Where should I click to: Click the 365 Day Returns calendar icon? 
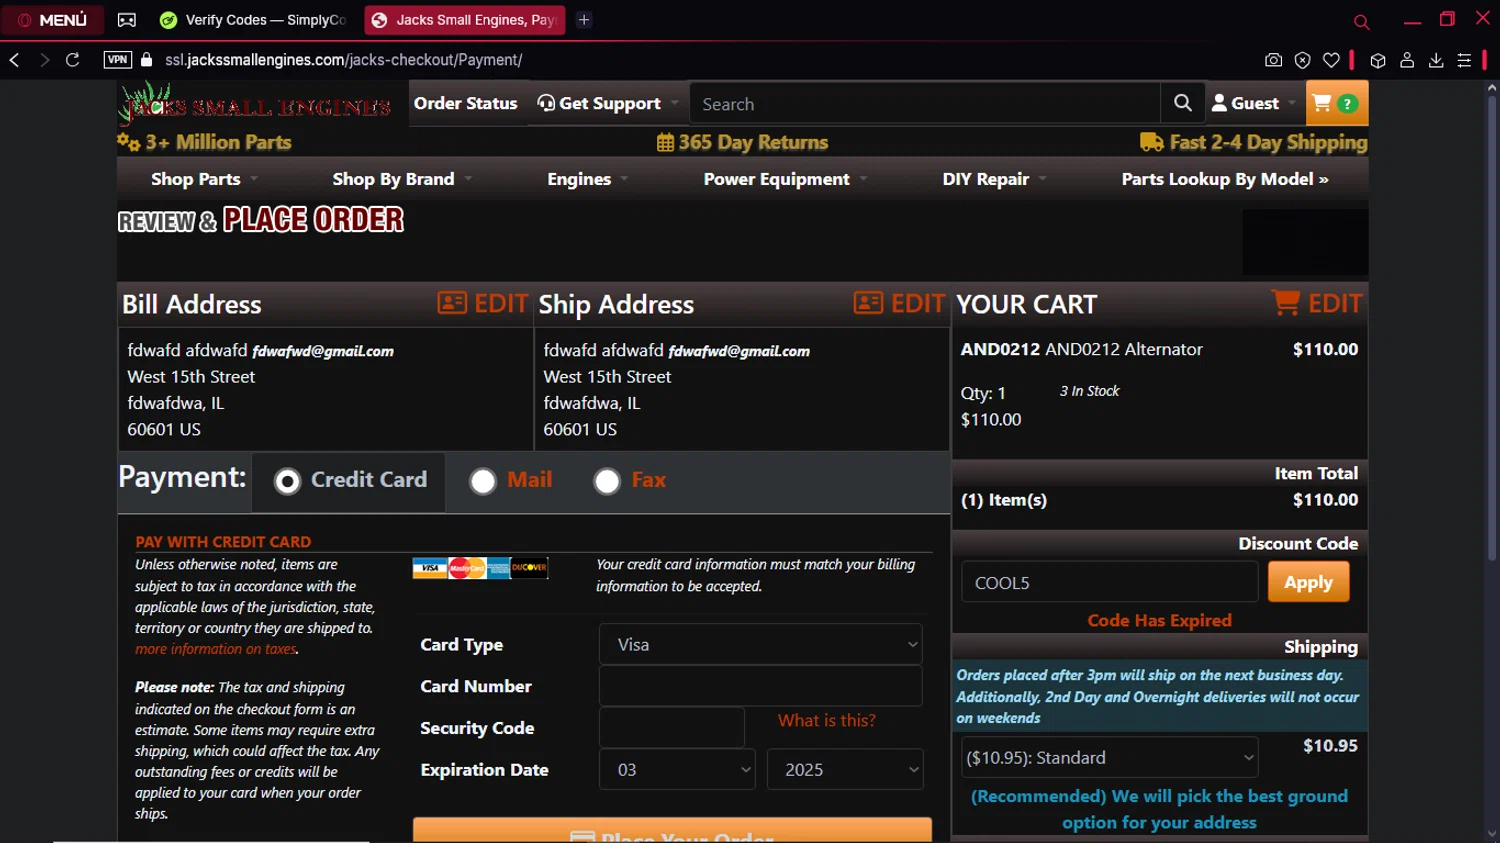(x=665, y=142)
